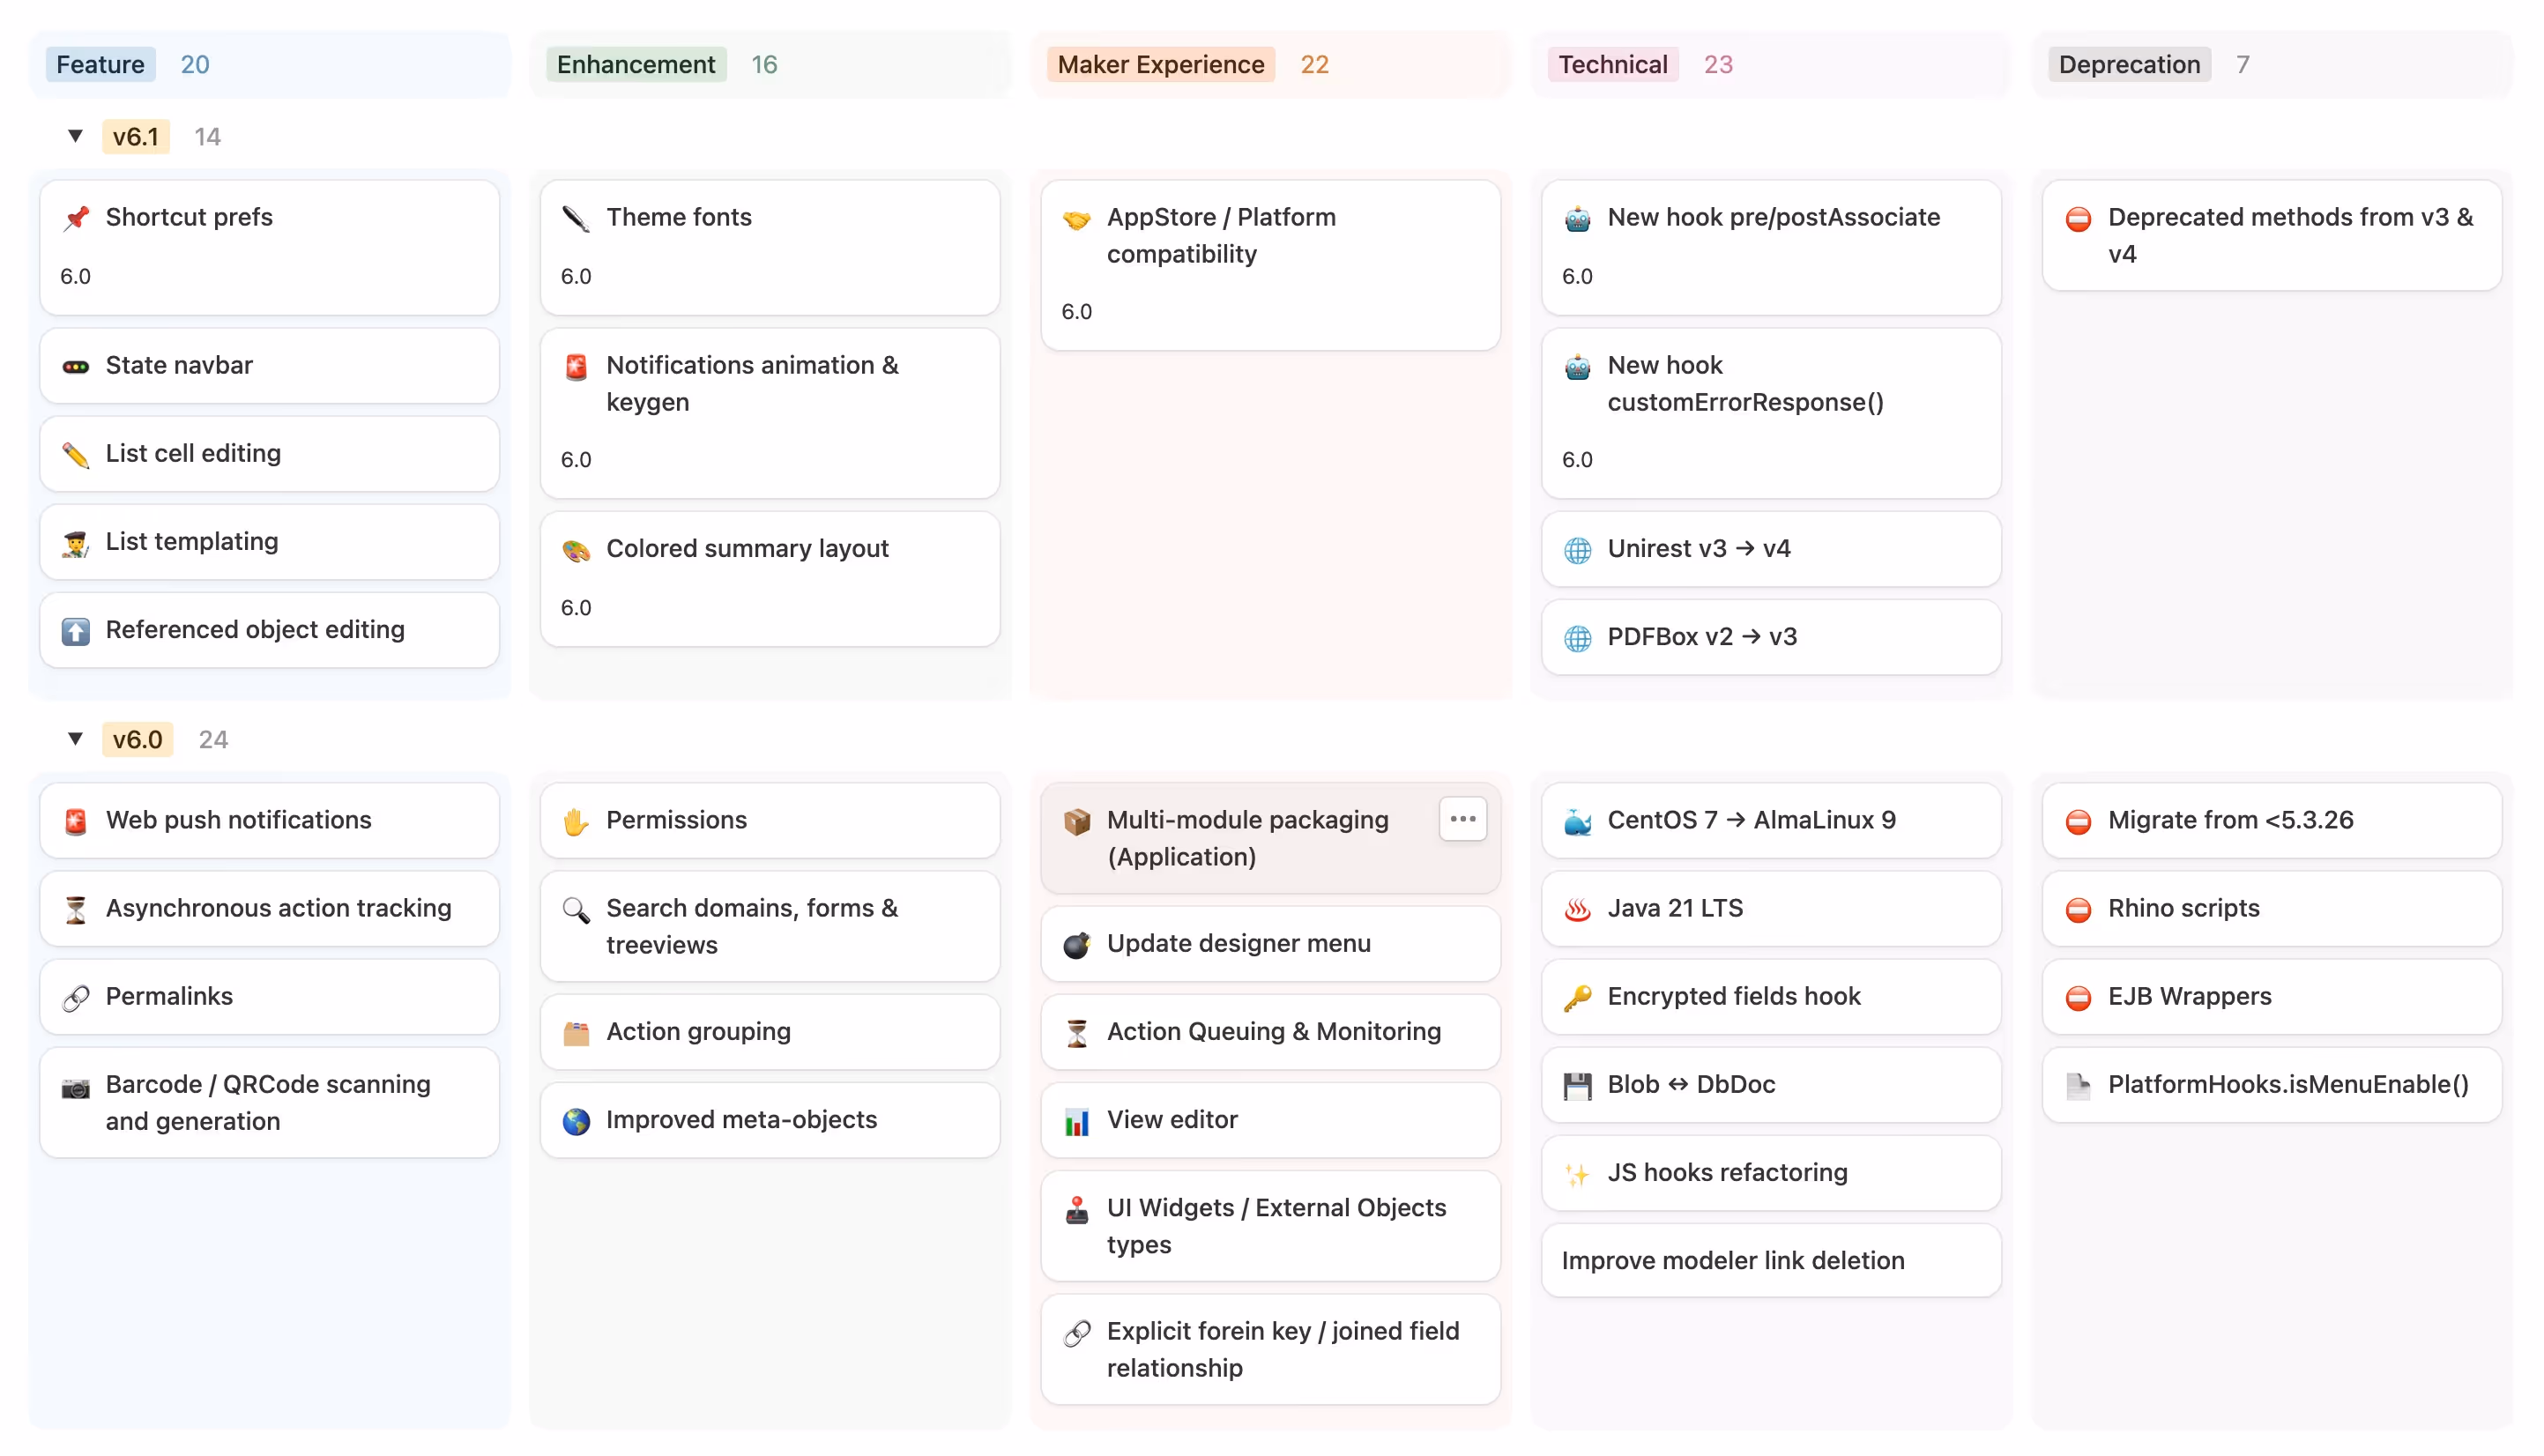Viewport: 2544px width, 1456px height.
Task: Click the hourglass icon on Asynchronous action tracking
Action: [x=76, y=910]
